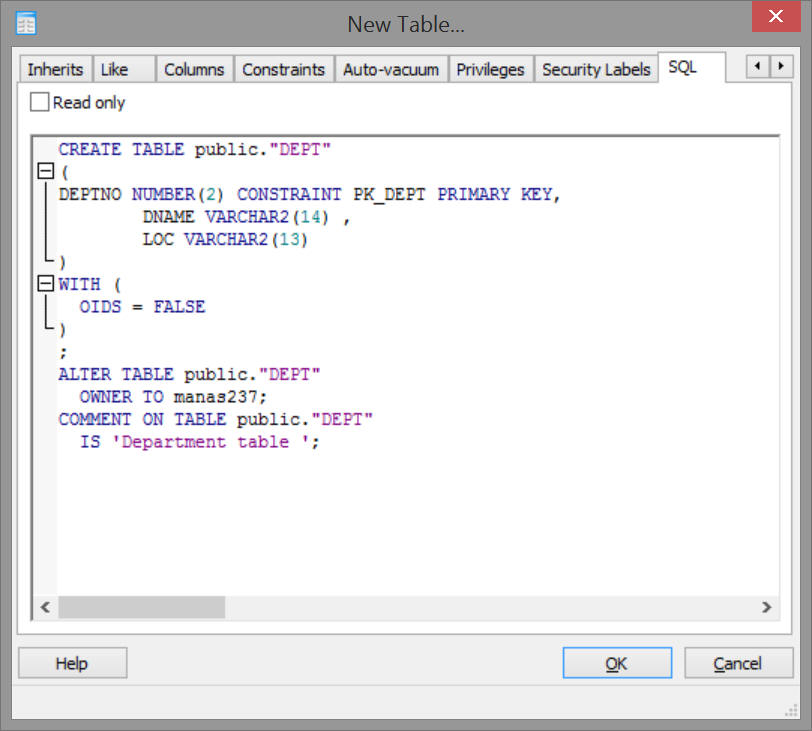Go to the Columns tab
This screenshot has width=812, height=731.
[x=194, y=69]
